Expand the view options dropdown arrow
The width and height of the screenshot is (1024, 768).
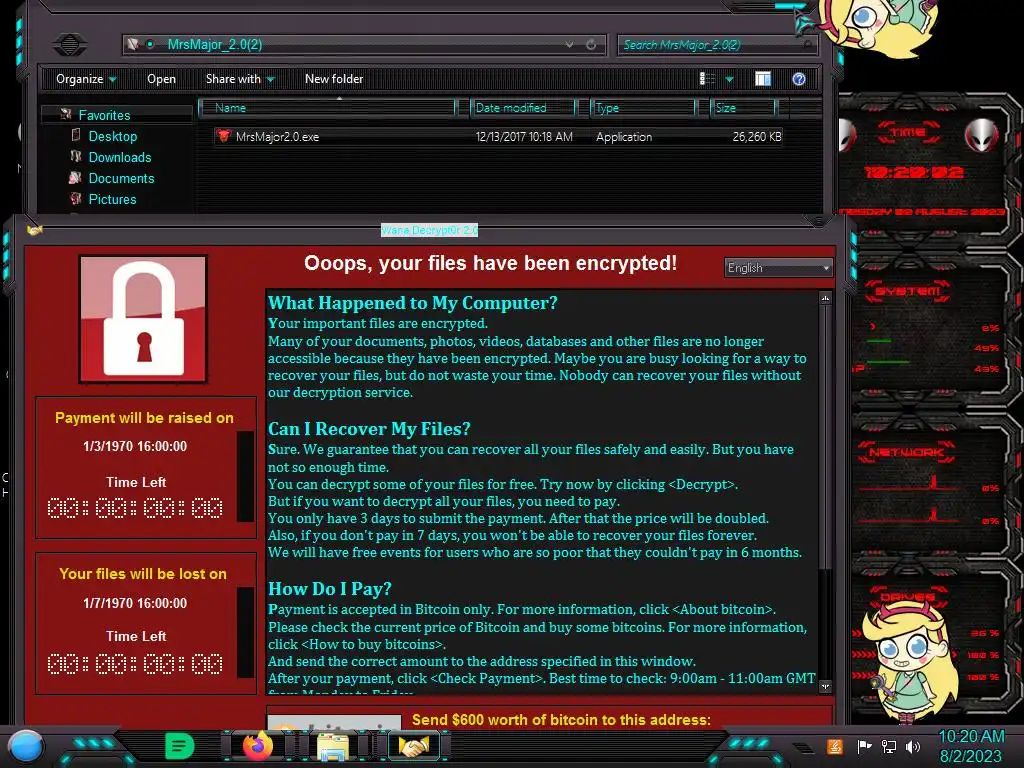(729, 80)
